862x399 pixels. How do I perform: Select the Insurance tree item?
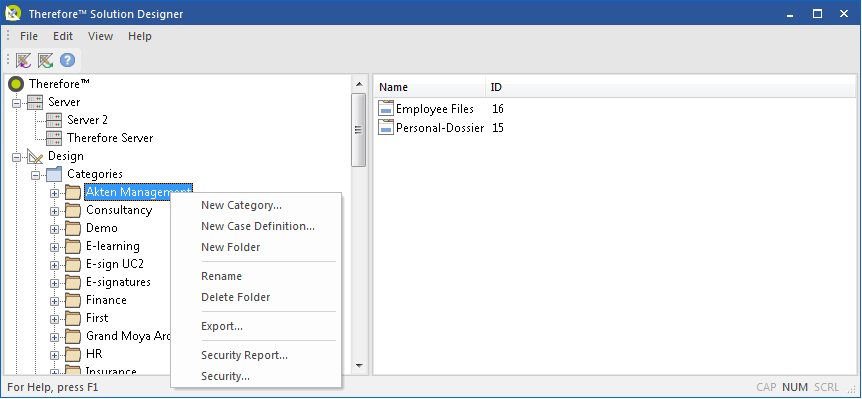pyautogui.click(x=111, y=371)
